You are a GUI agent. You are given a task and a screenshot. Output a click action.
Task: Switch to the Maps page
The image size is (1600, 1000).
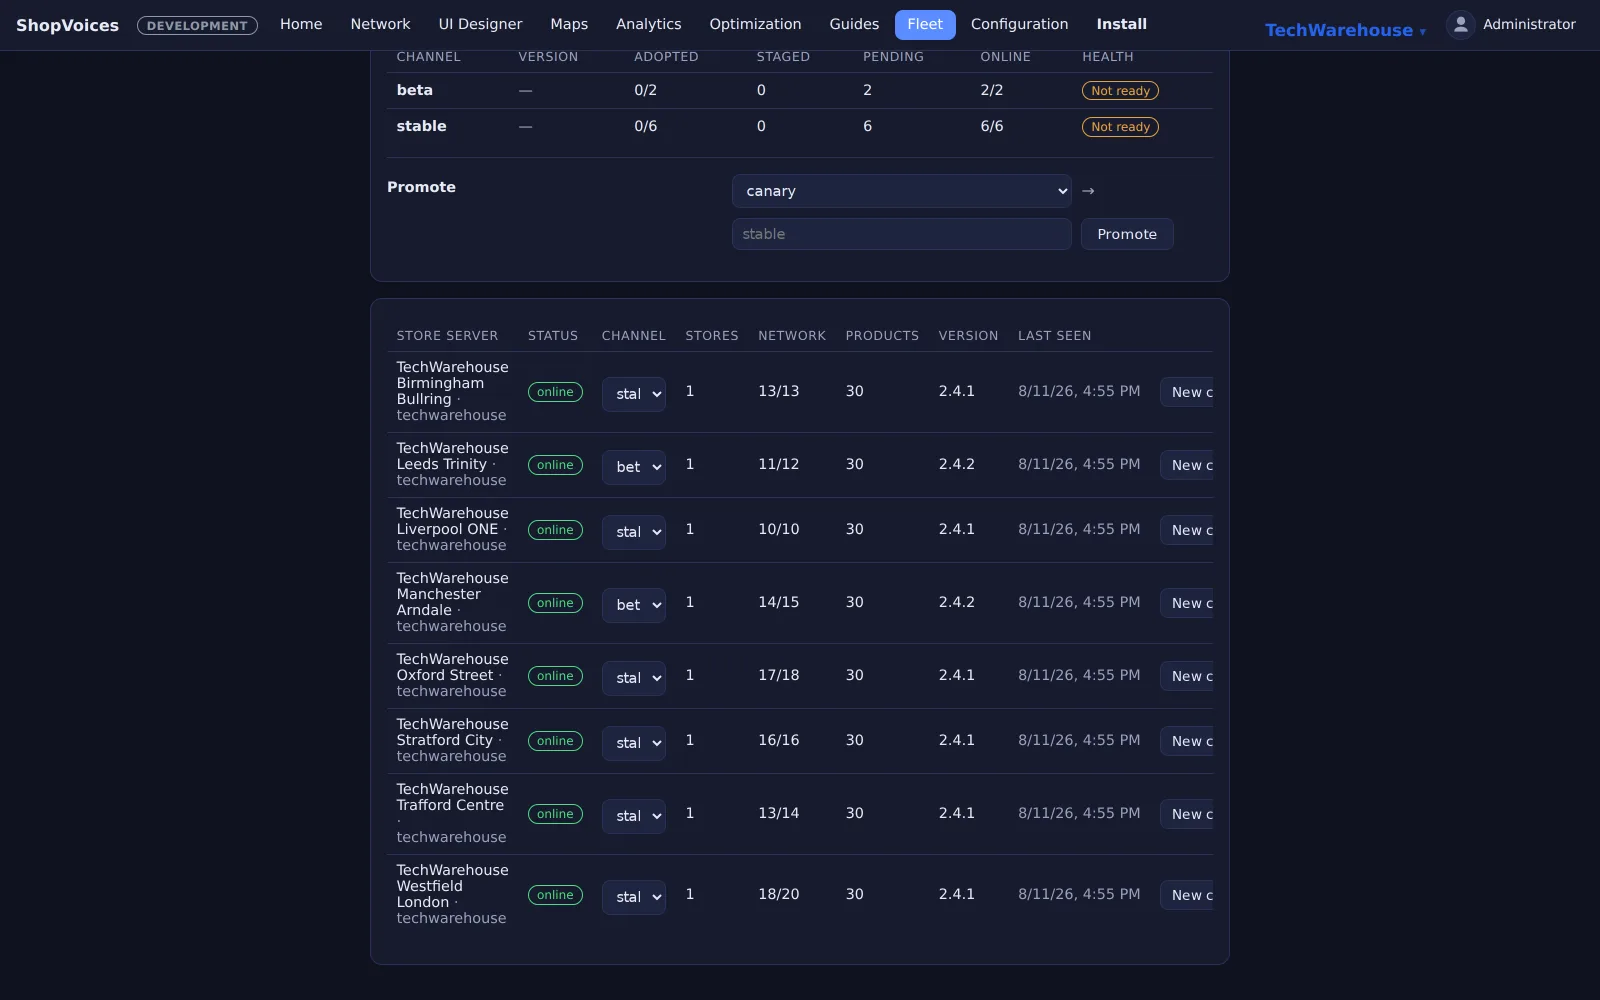coord(569,24)
